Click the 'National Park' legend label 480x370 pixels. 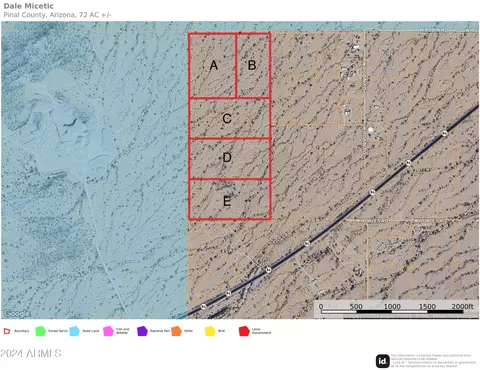(160, 331)
